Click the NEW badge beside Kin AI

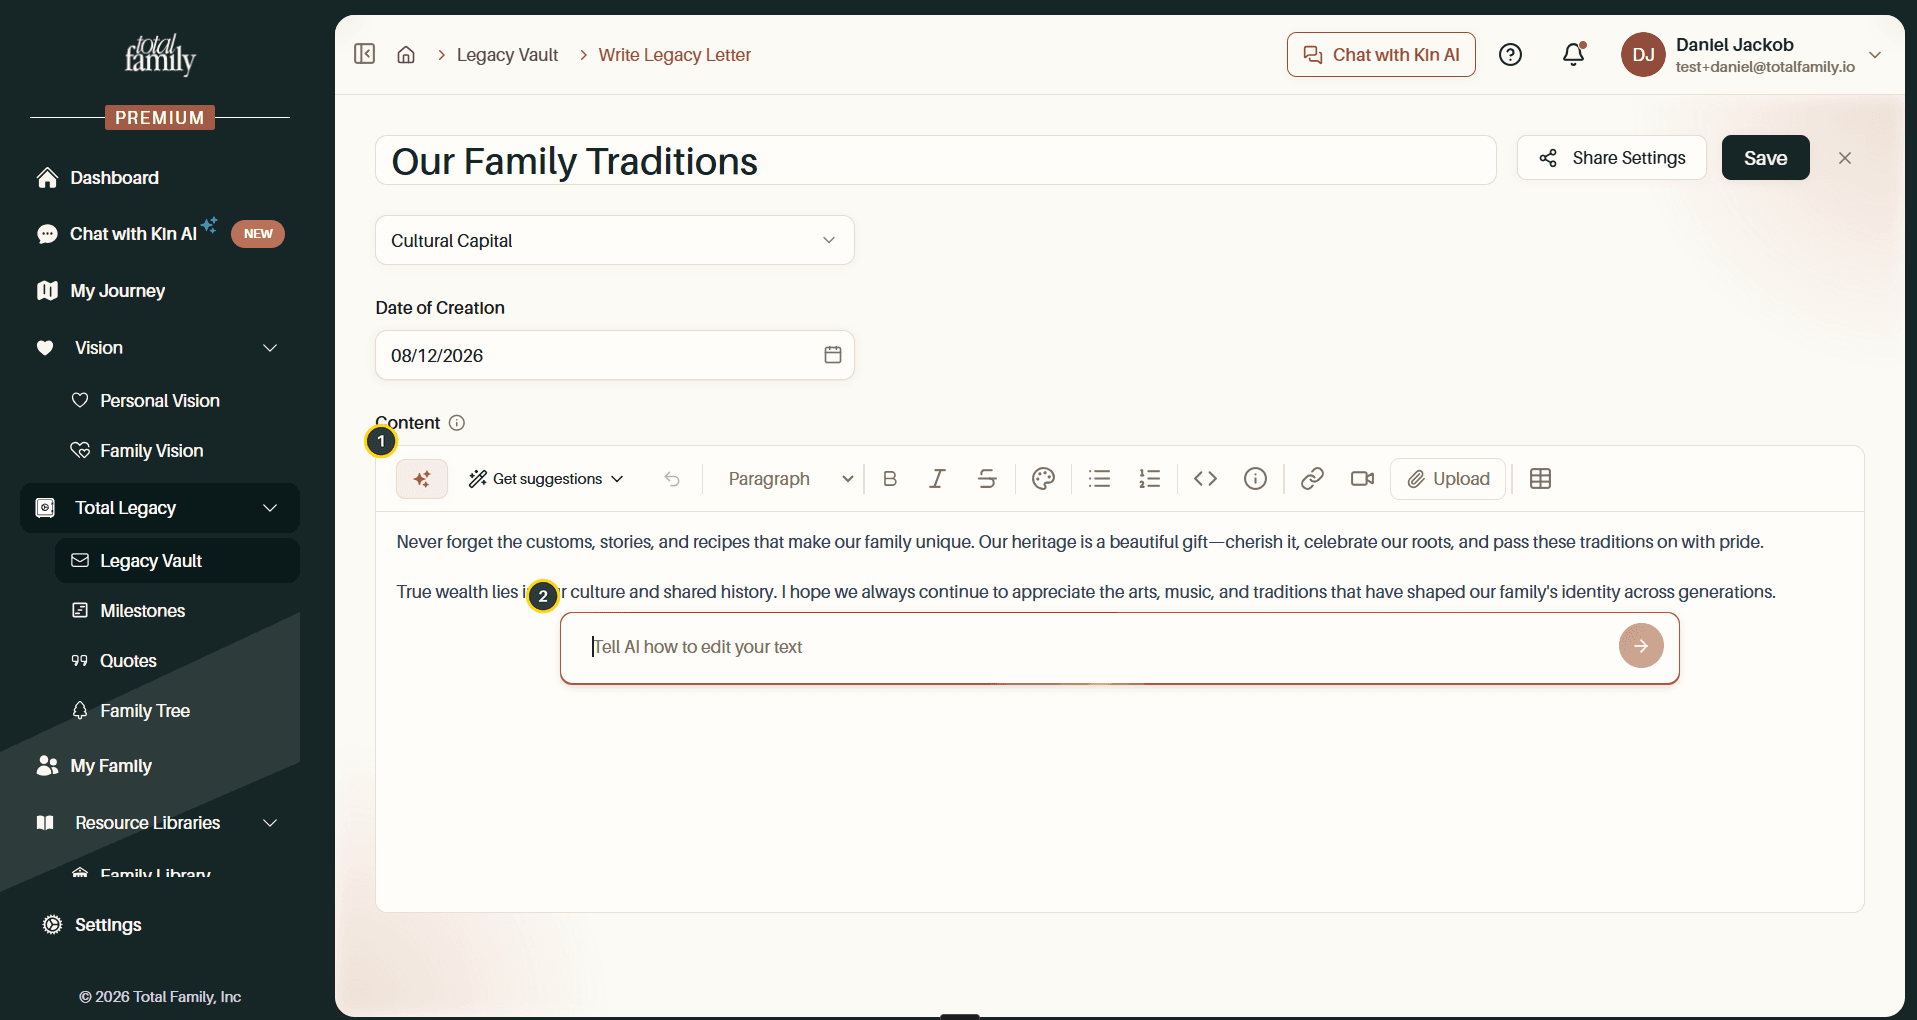click(x=258, y=234)
